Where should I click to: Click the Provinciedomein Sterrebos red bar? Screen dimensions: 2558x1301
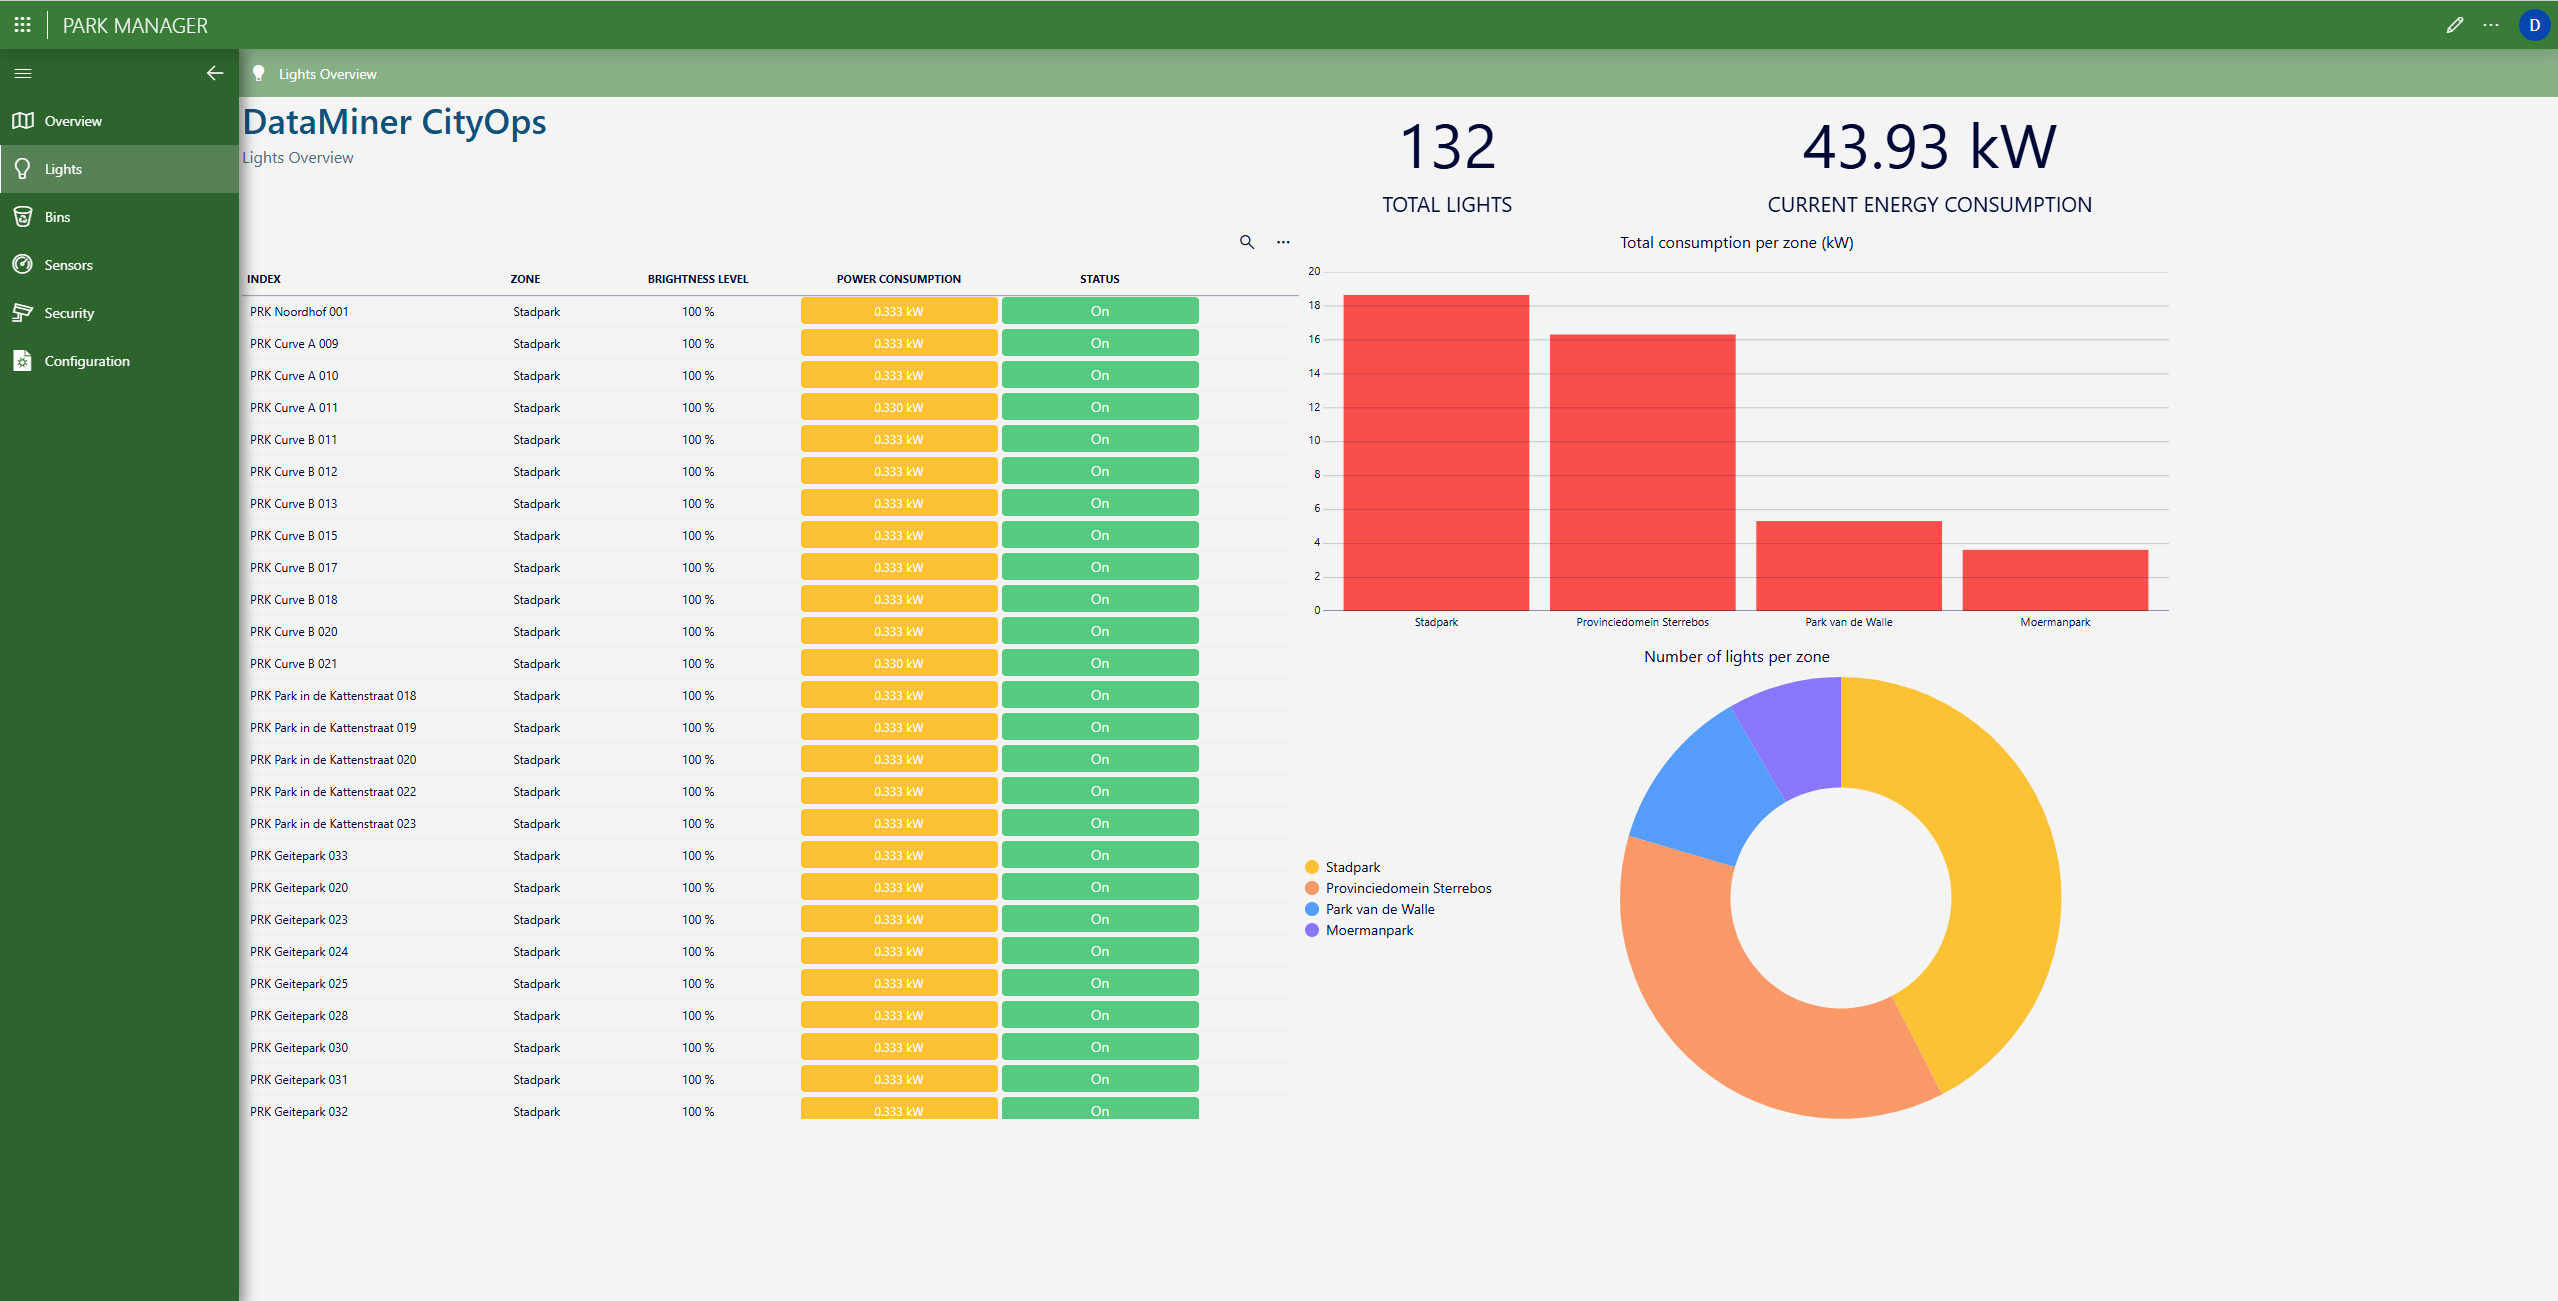point(1642,472)
